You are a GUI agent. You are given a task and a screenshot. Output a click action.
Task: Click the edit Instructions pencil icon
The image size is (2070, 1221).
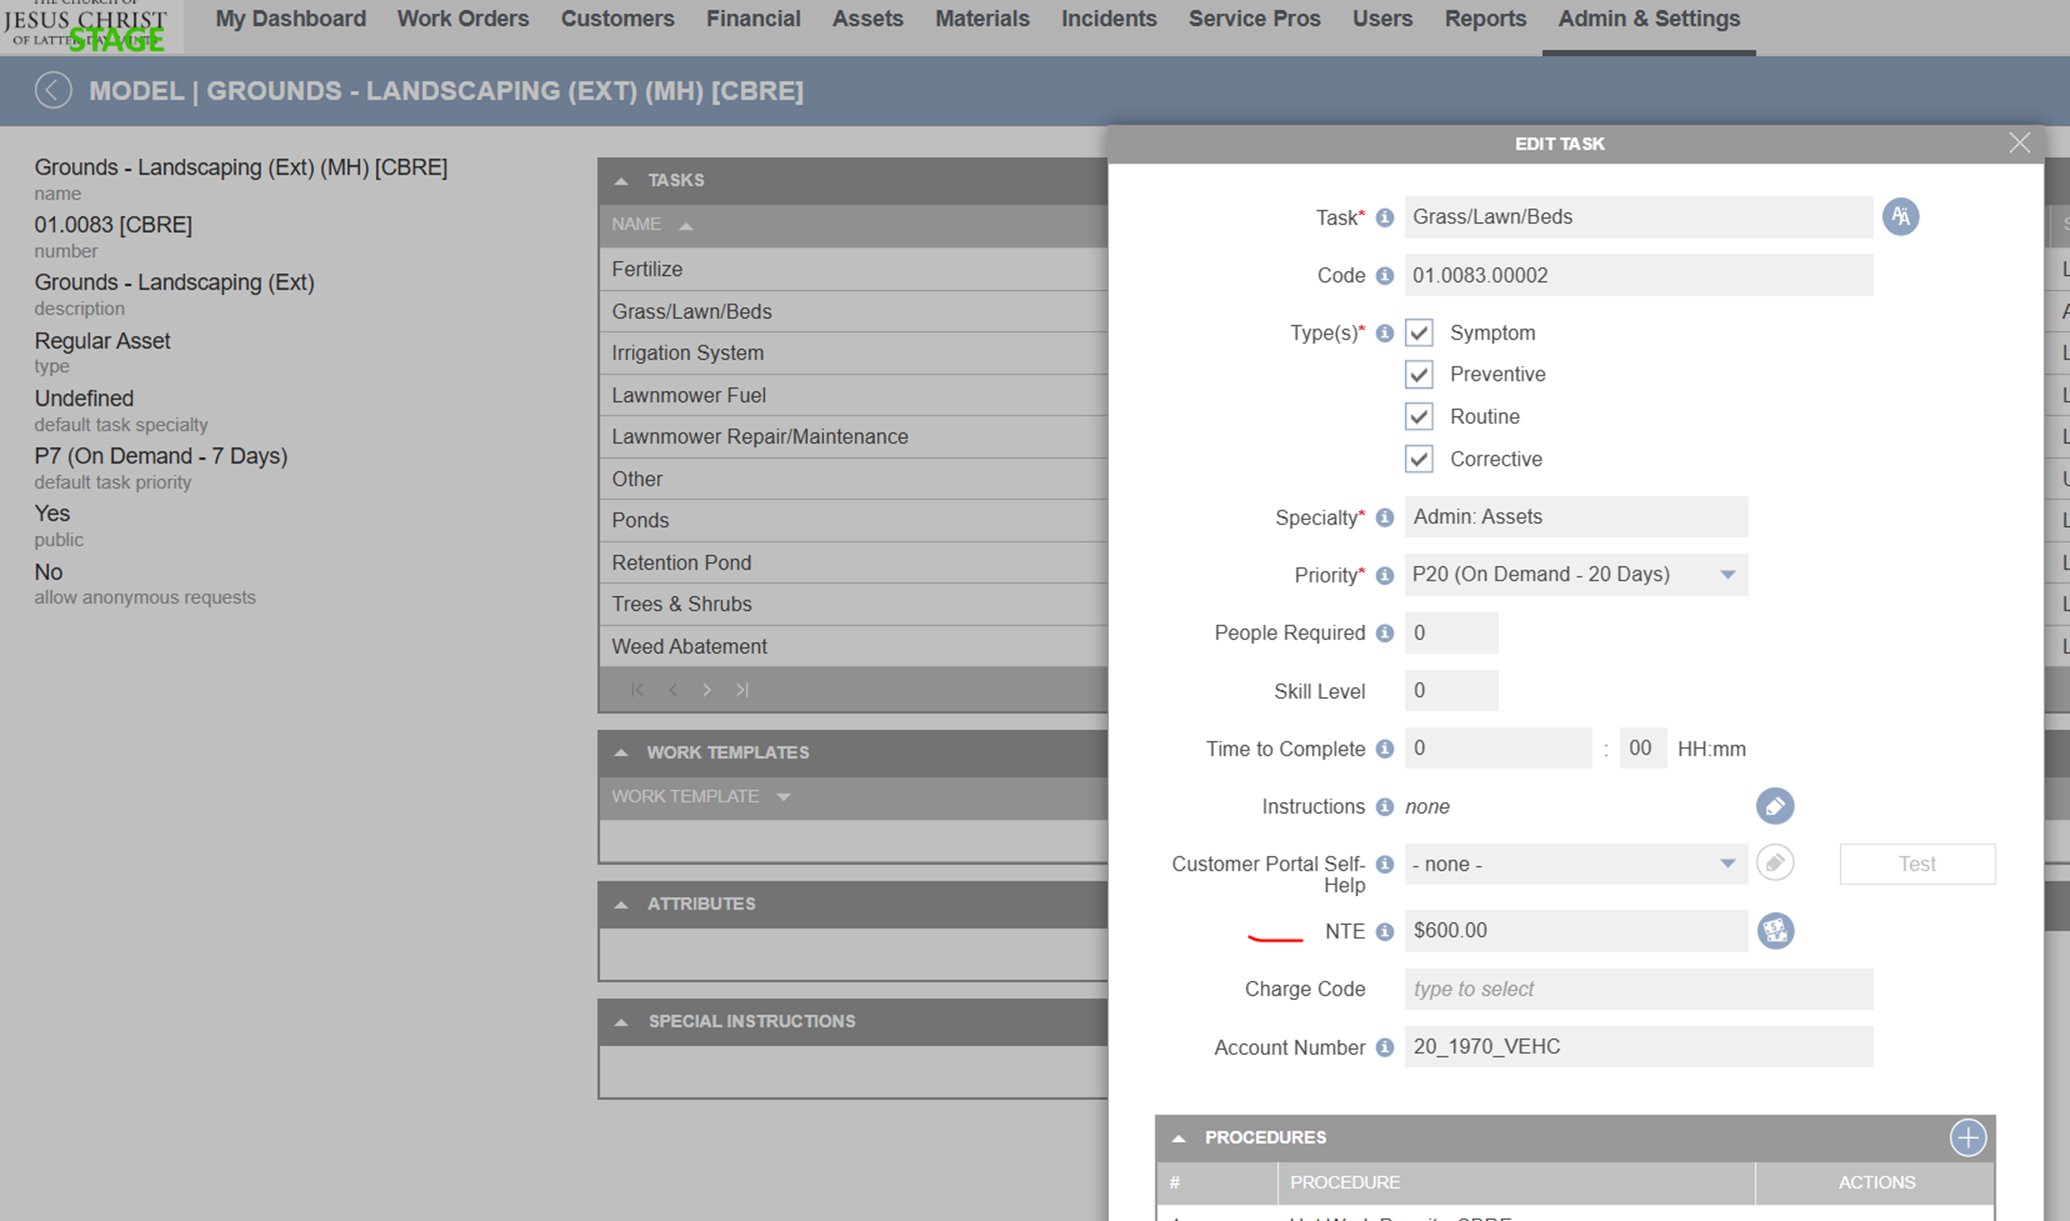[x=1774, y=806]
